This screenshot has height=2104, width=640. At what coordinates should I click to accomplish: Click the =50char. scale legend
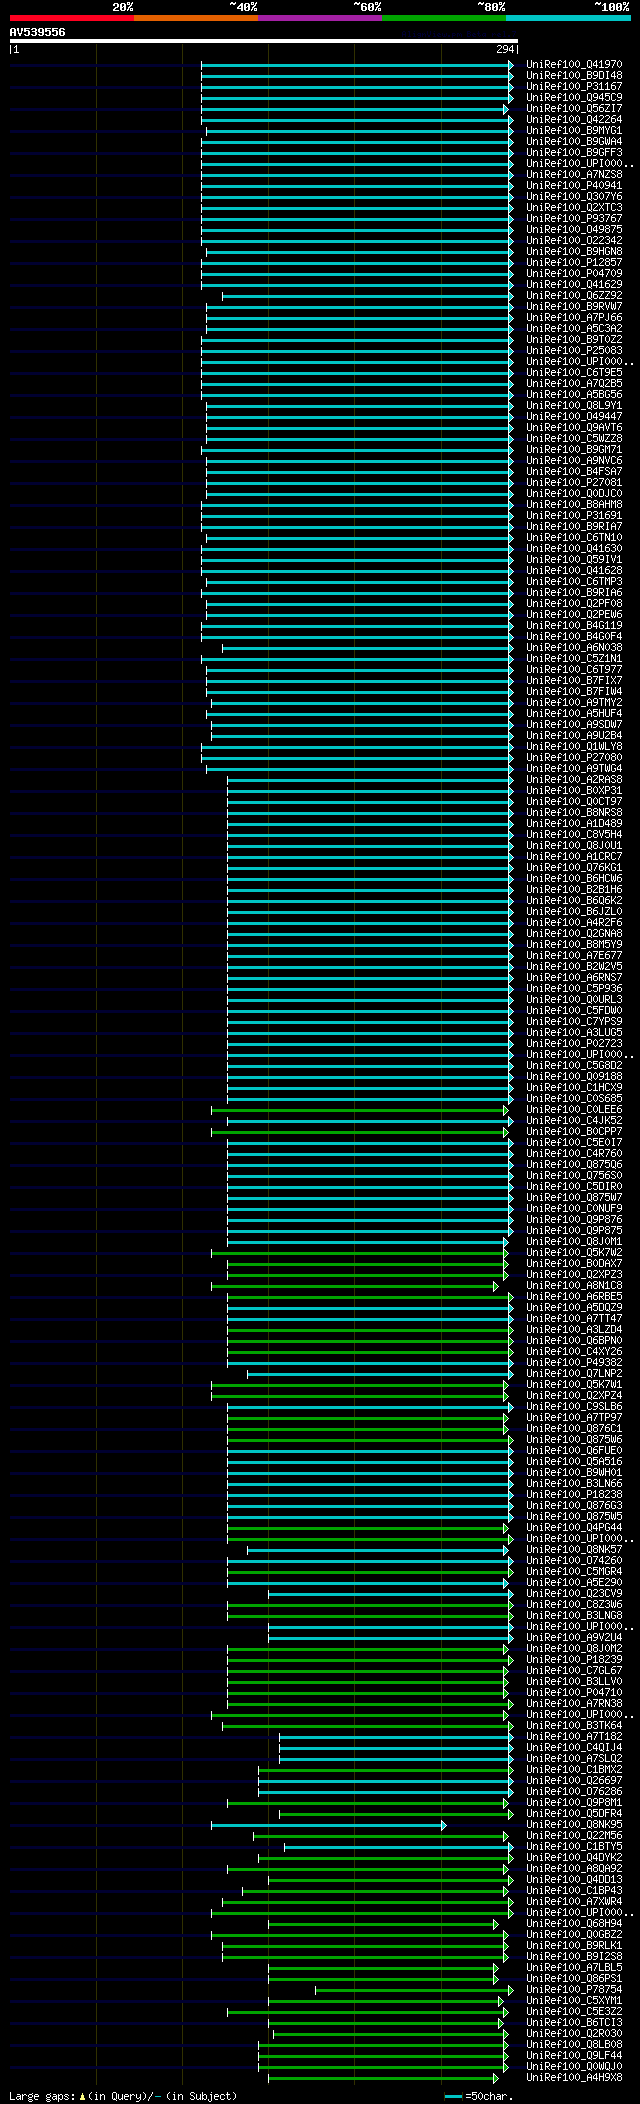pyautogui.click(x=478, y=2096)
